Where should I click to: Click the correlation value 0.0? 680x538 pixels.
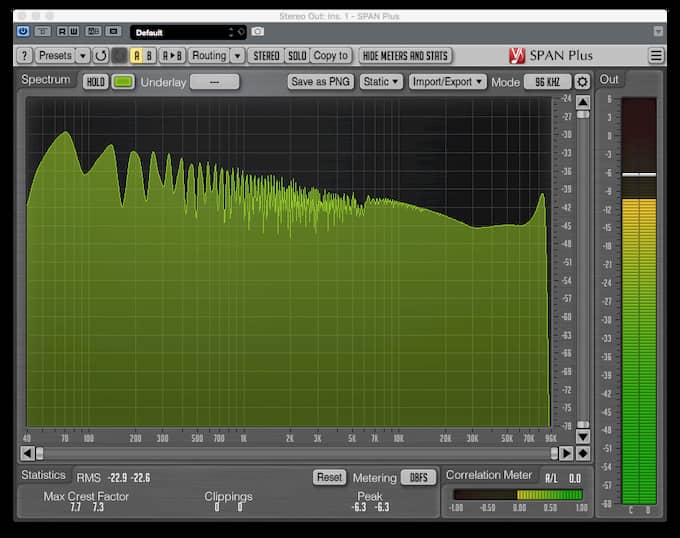coord(575,478)
